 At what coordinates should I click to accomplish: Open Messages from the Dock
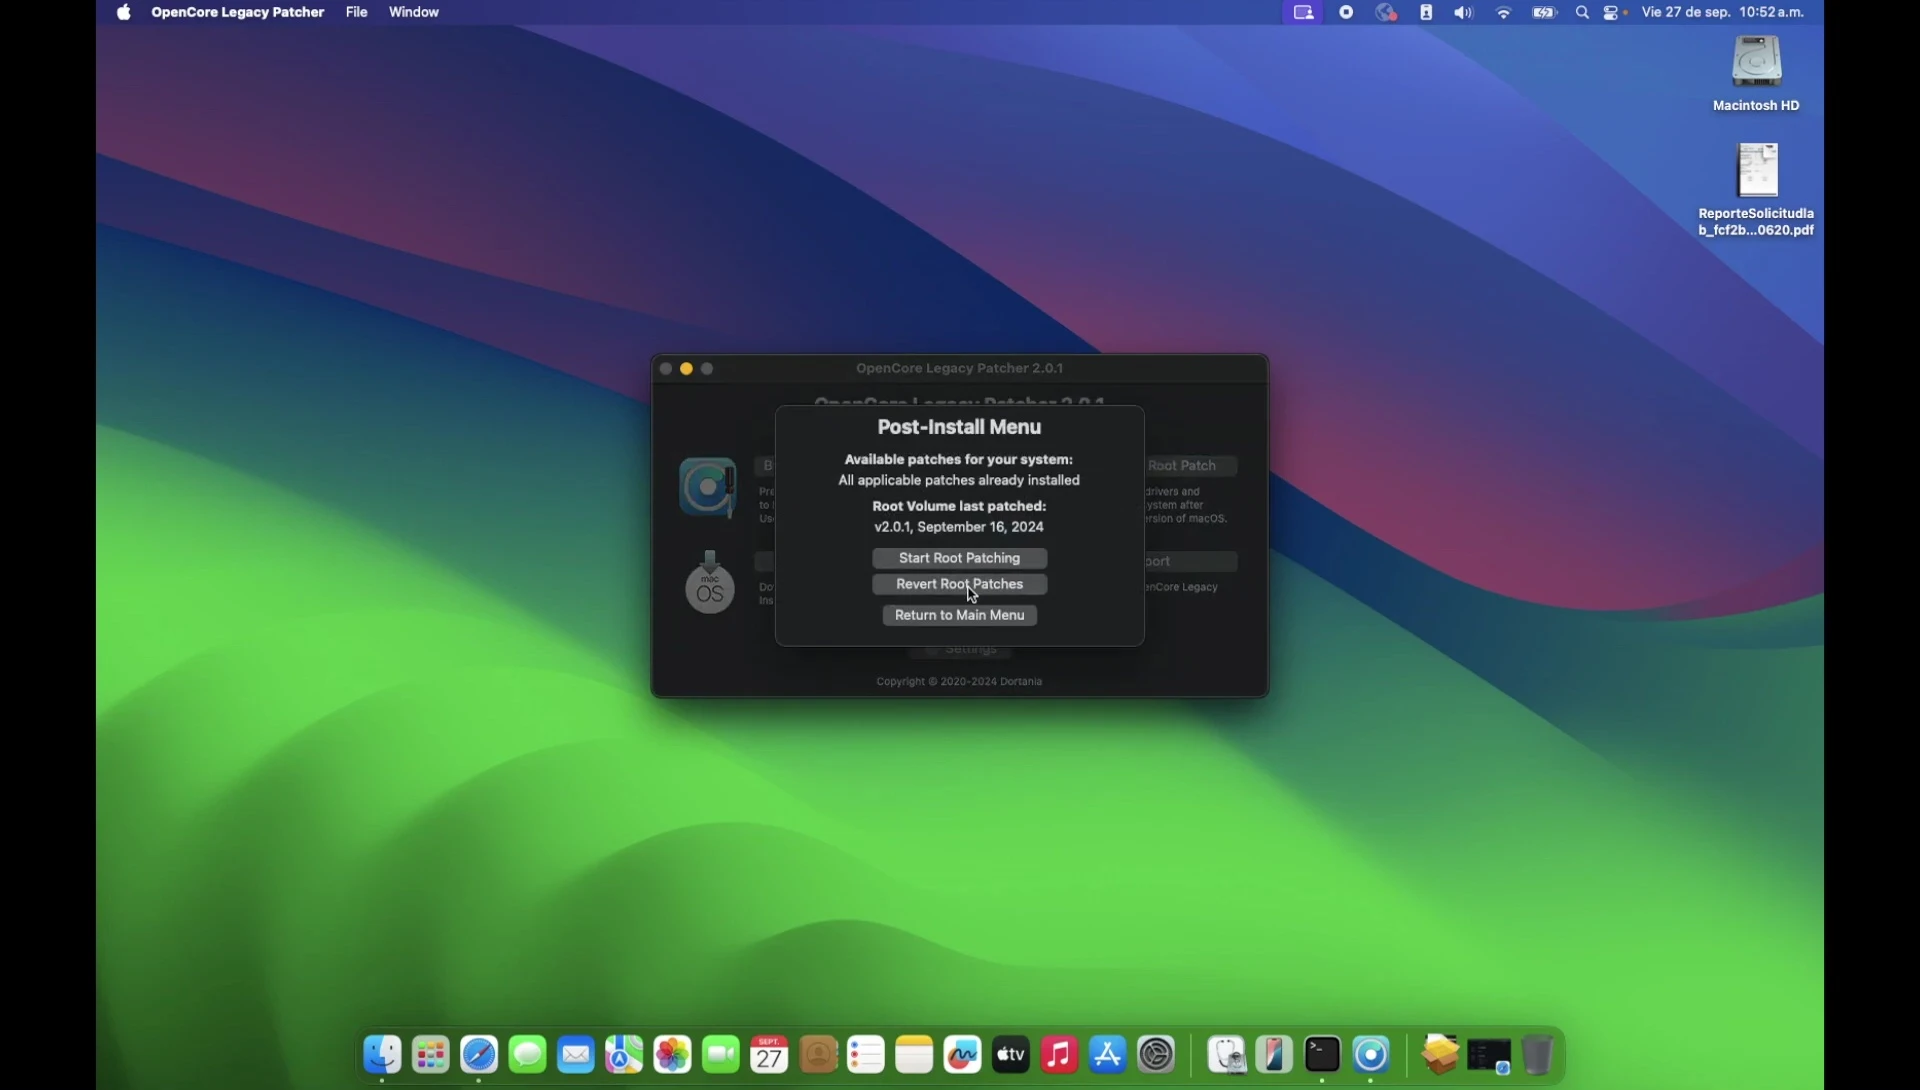(527, 1054)
